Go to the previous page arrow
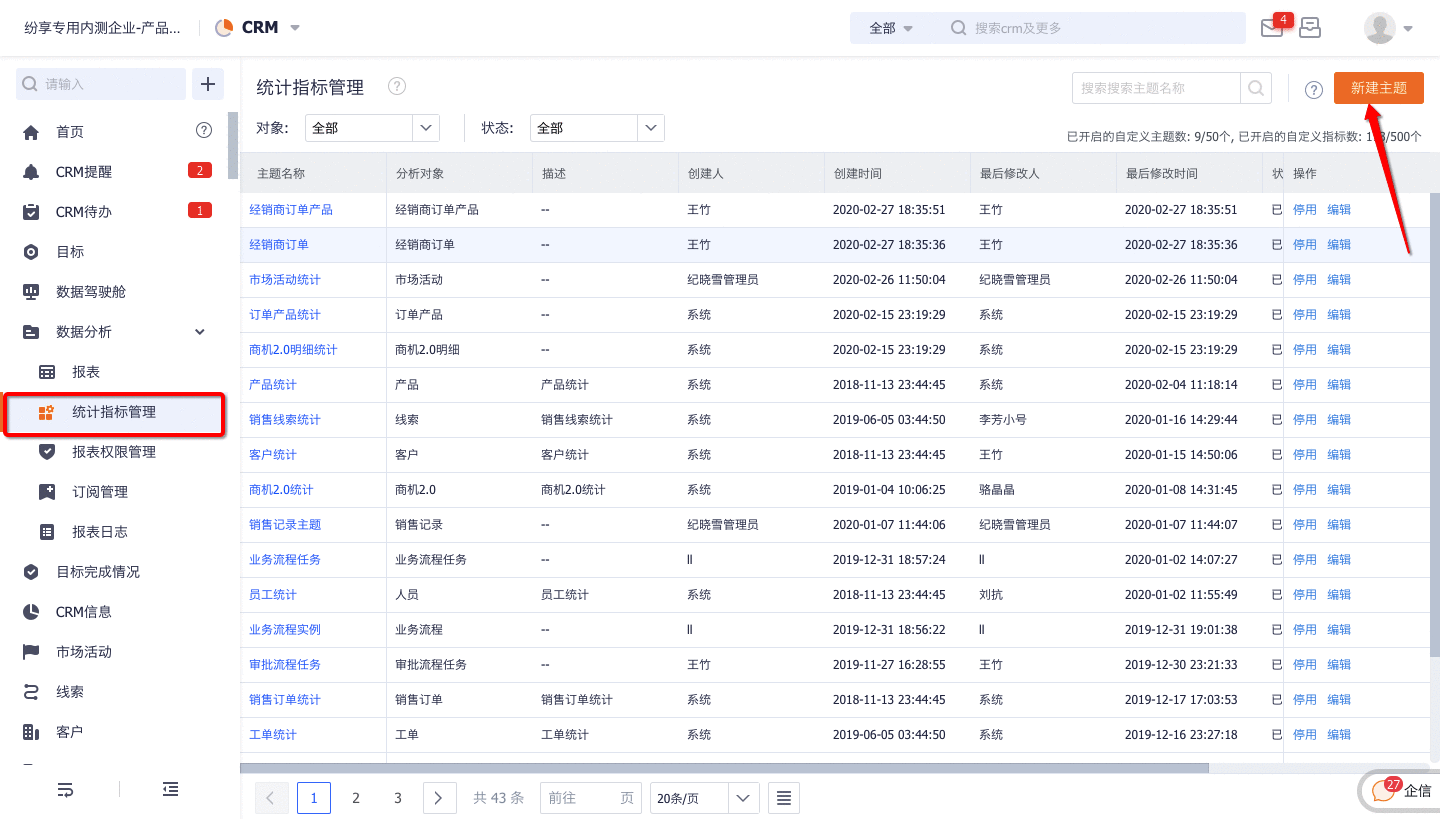Screen dimensions: 1440x819 [272, 798]
